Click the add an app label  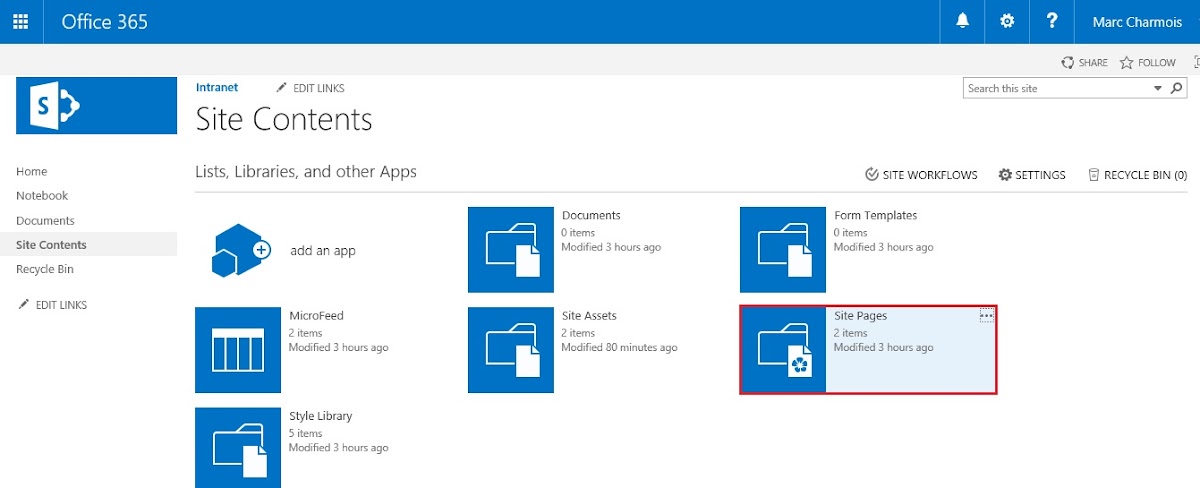[323, 250]
